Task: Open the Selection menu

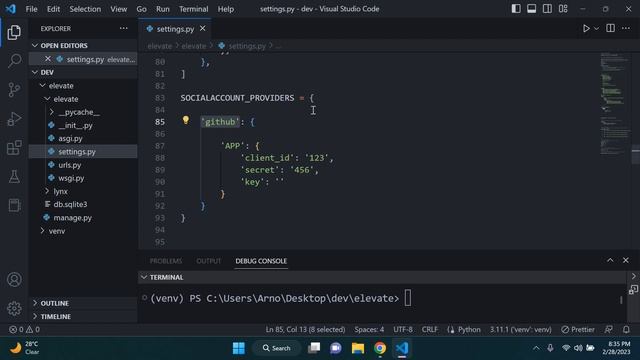Action: 85,9
